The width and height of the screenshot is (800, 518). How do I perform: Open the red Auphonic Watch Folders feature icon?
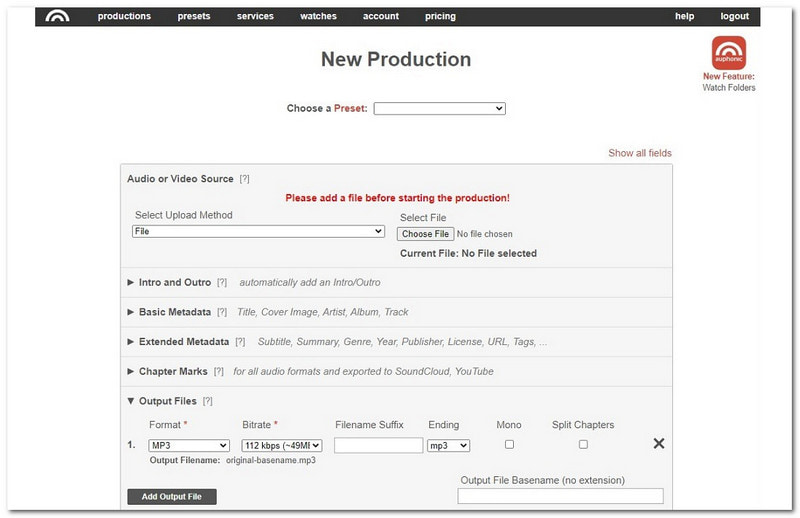(x=728, y=53)
